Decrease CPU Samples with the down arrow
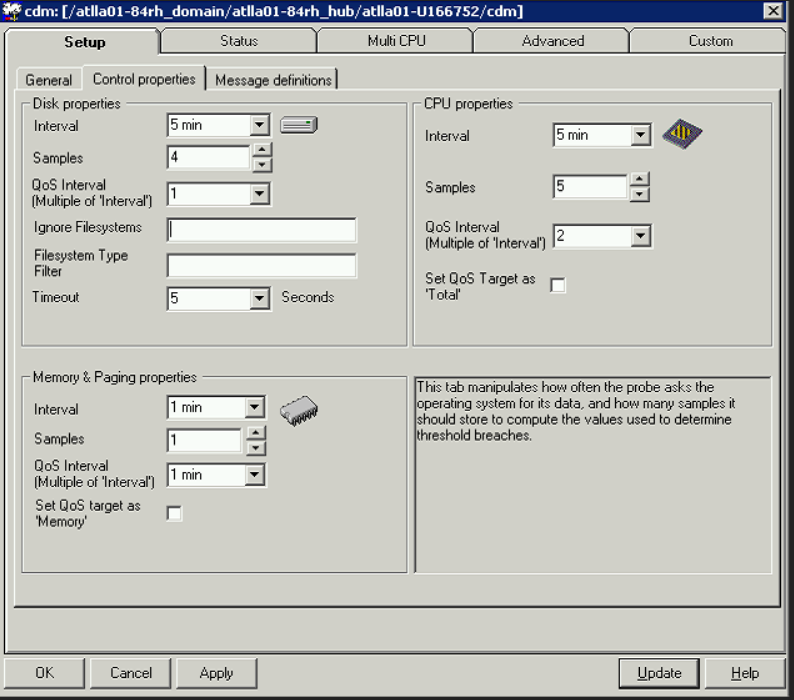This screenshot has width=794, height=700. [640, 195]
